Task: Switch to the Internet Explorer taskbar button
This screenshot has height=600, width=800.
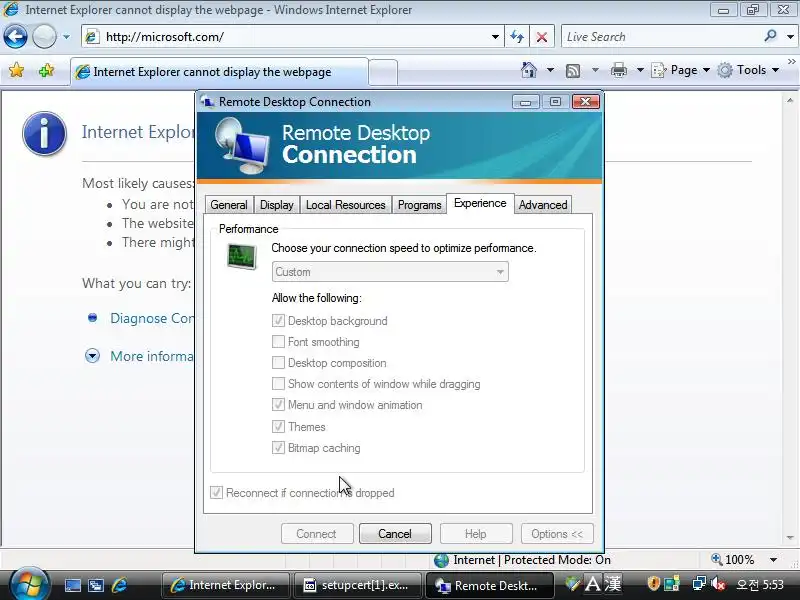Action: coord(226,585)
